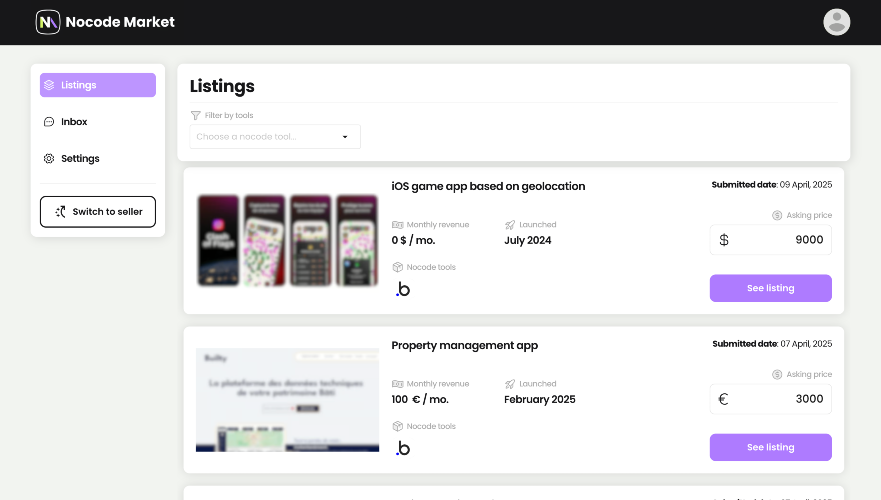Click See listing for iOS game app
Viewport: 881px width, 500px height.
(771, 288)
